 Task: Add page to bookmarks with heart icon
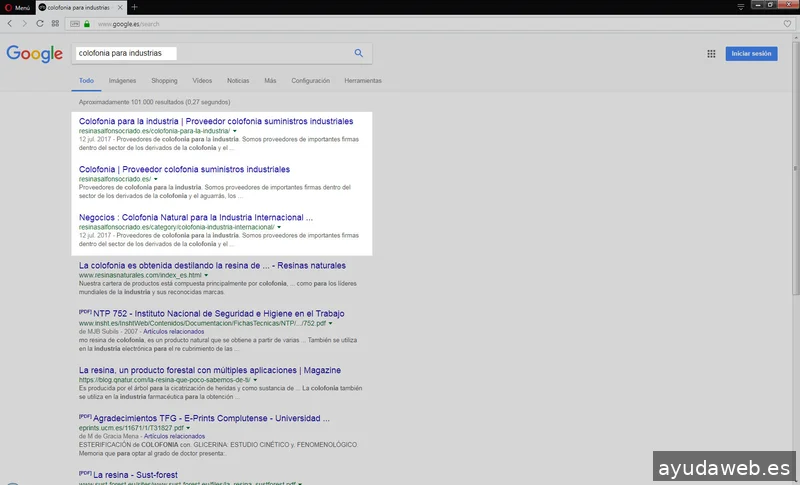tap(787, 24)
